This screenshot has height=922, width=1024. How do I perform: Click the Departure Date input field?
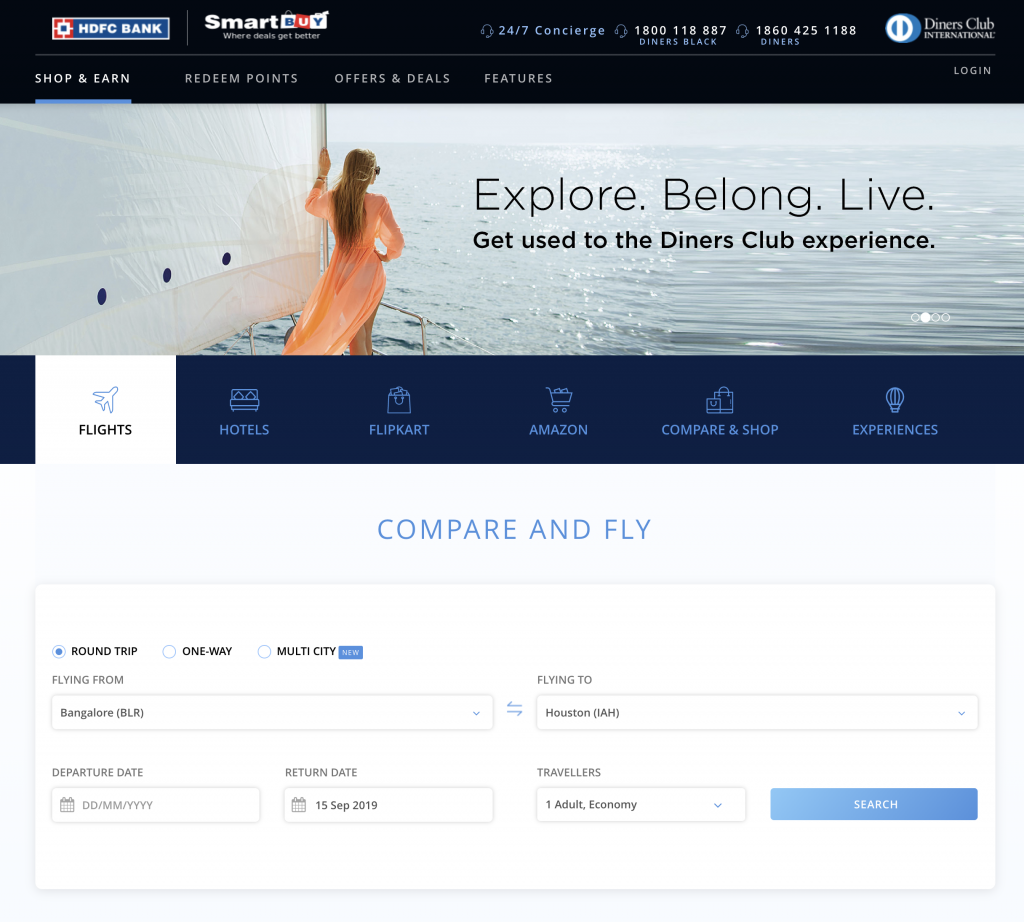coord(155,805)
